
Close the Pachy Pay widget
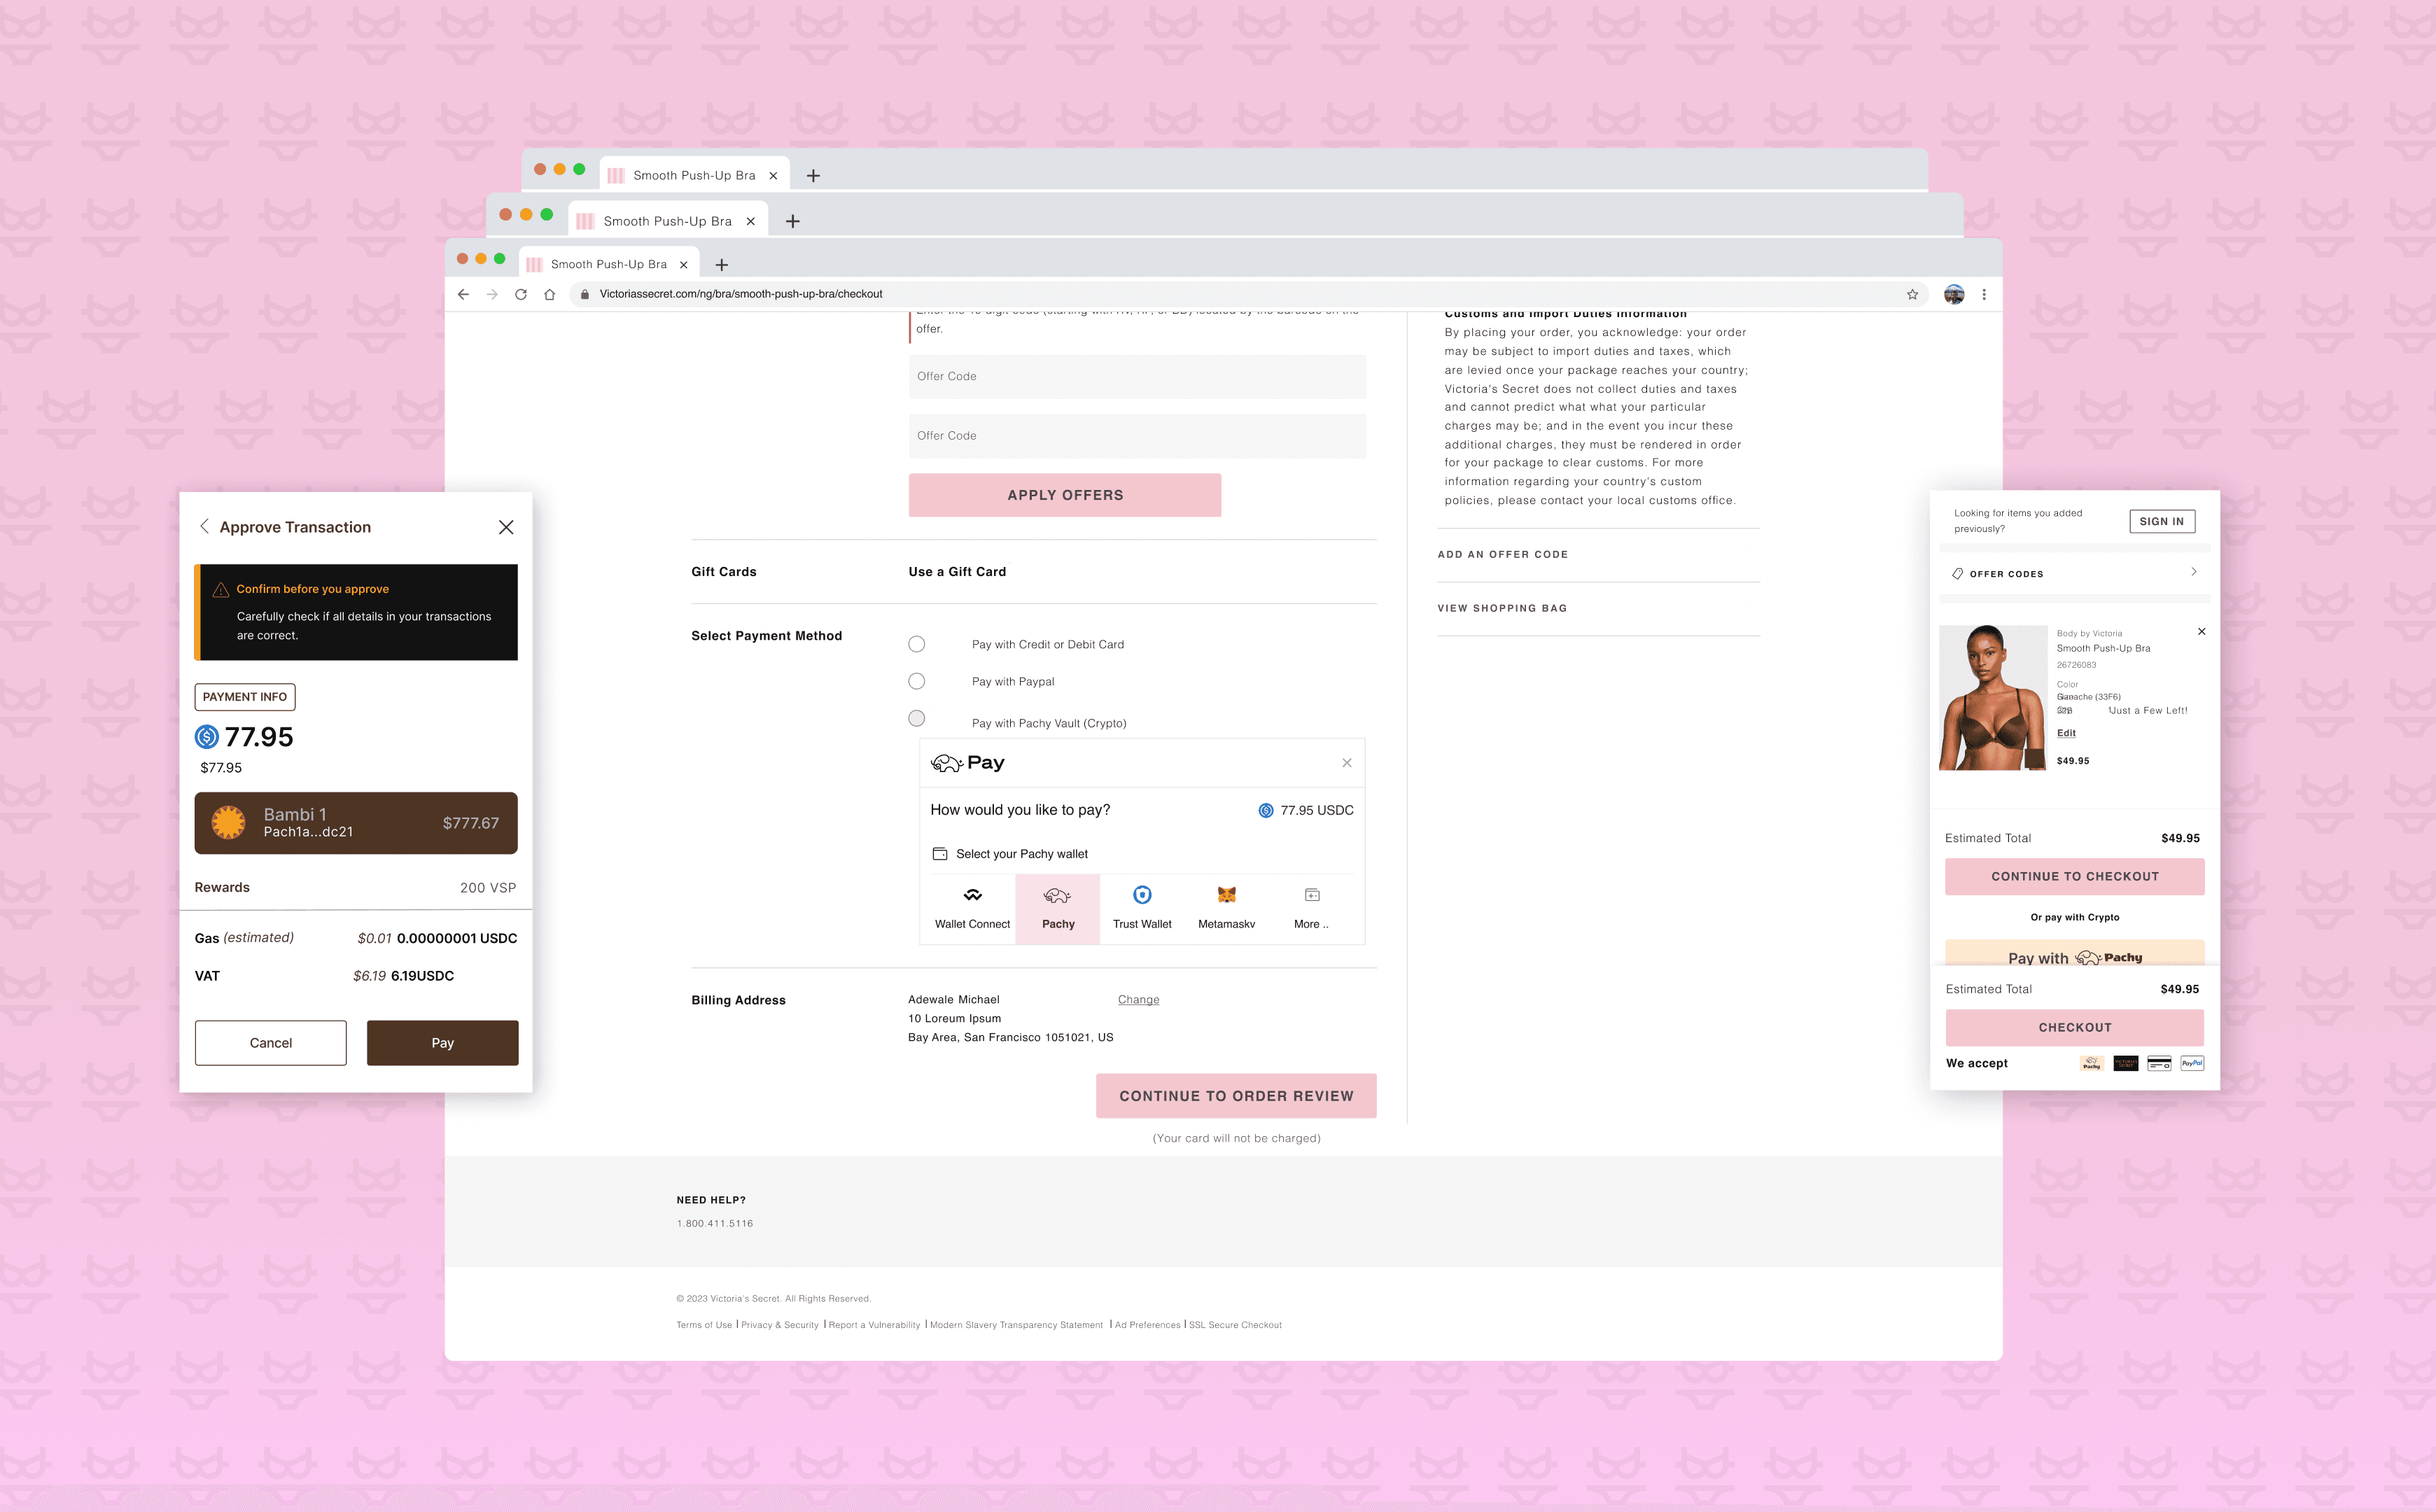1347,763
